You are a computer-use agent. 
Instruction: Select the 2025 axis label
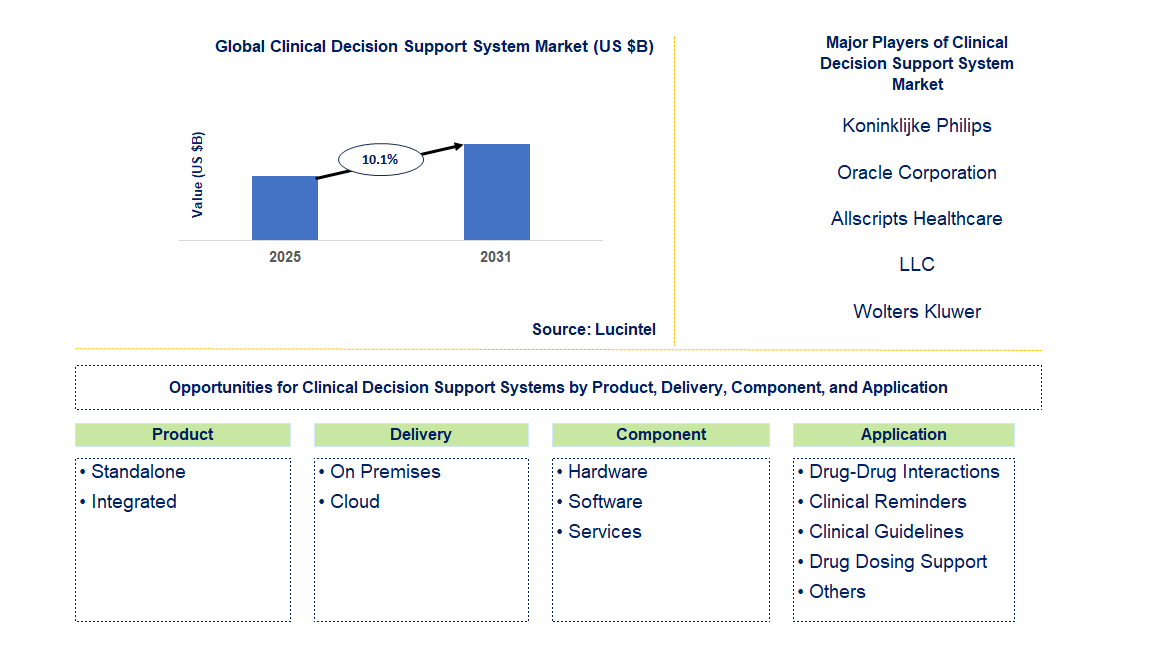285,257
